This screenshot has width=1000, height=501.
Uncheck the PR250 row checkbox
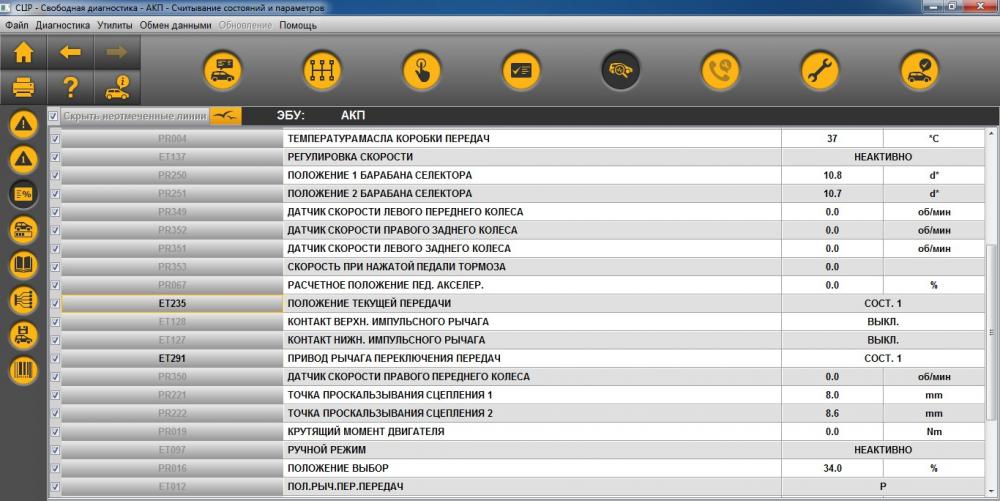[55, 175]
